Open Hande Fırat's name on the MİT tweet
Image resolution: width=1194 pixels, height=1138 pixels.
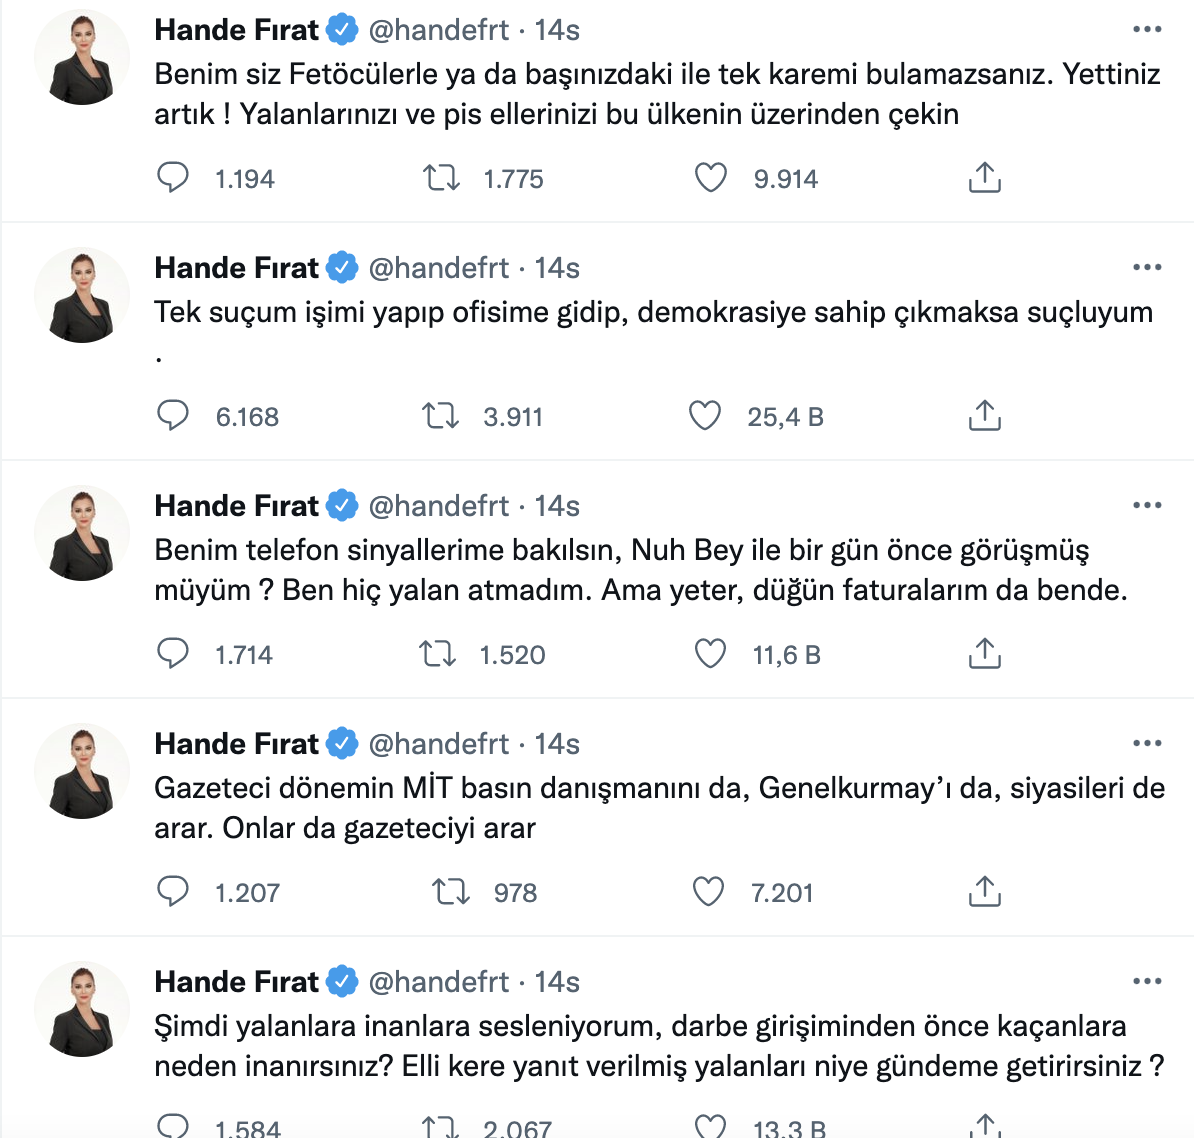pyautogui.click(x=236, y=744)
